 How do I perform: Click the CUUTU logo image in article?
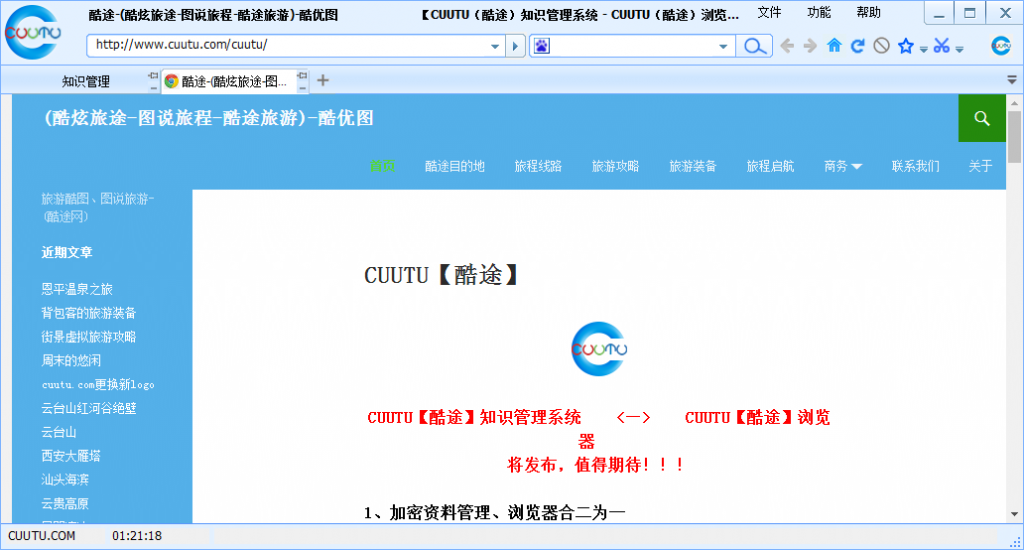point(599,349)
